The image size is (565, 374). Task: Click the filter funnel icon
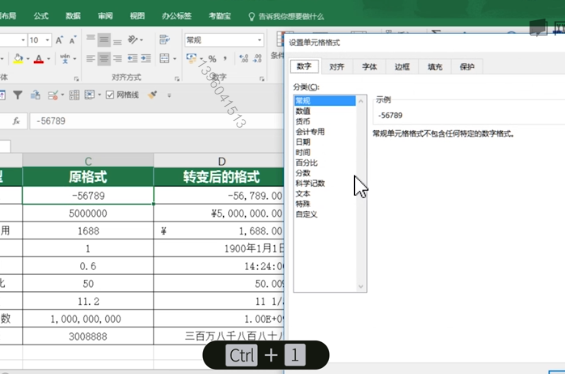coord(18,95)
